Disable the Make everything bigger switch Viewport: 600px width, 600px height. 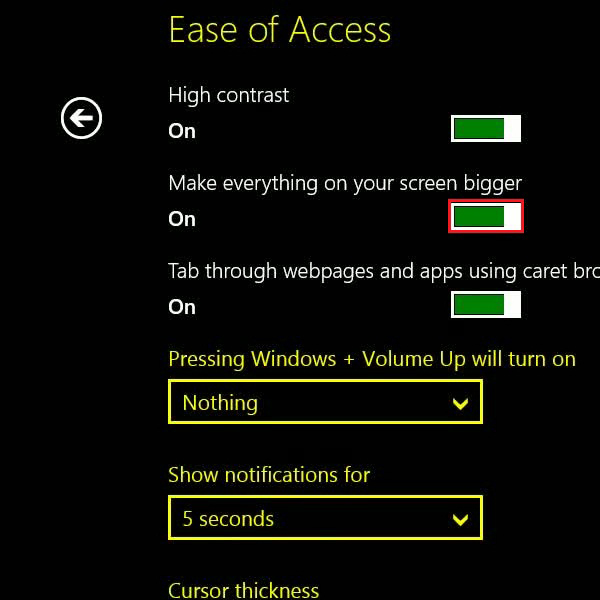[486, 216]
